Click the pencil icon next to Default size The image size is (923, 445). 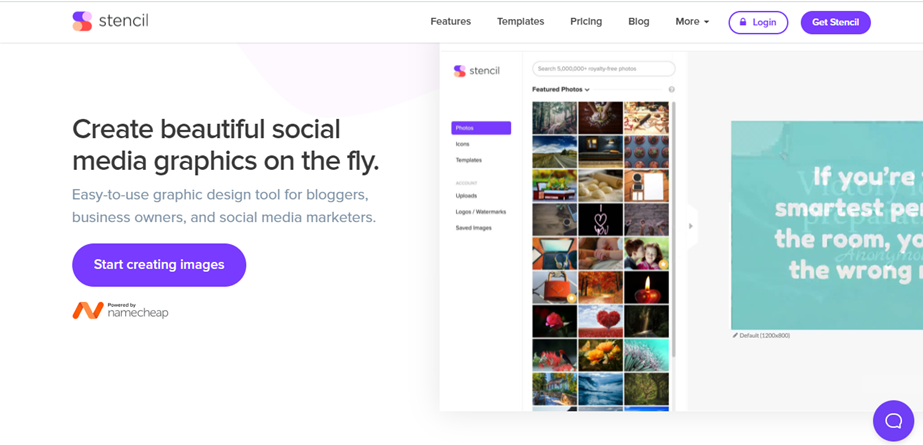pos(735,336)
